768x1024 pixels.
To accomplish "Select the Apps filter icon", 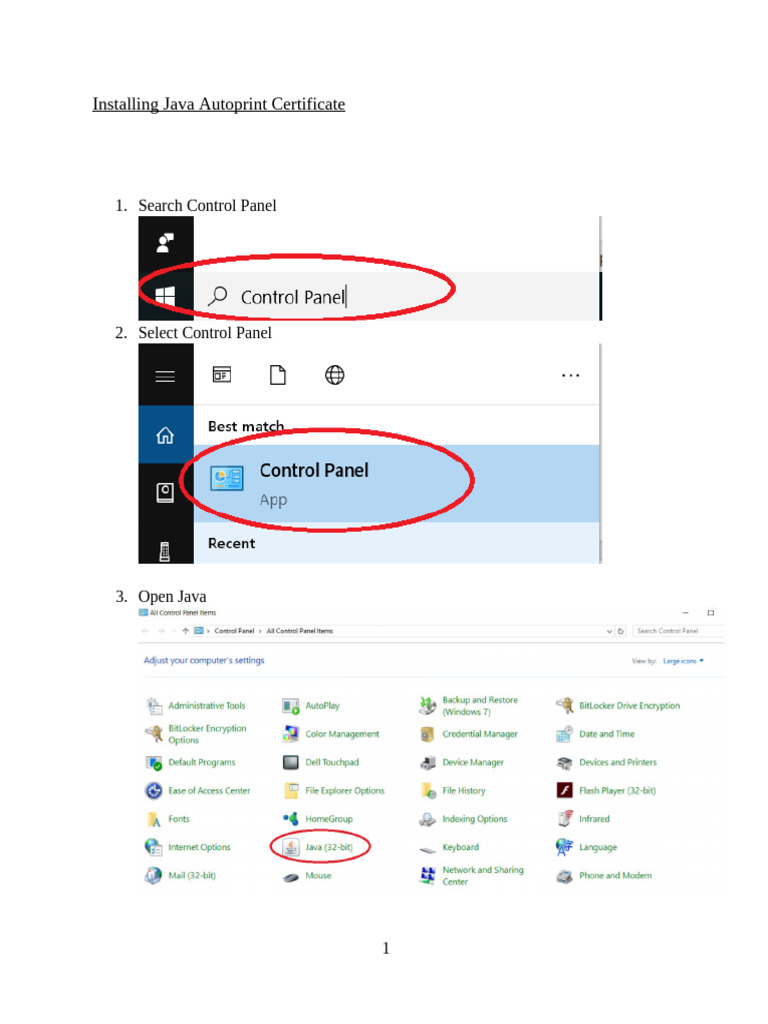I will pos(222,375).
